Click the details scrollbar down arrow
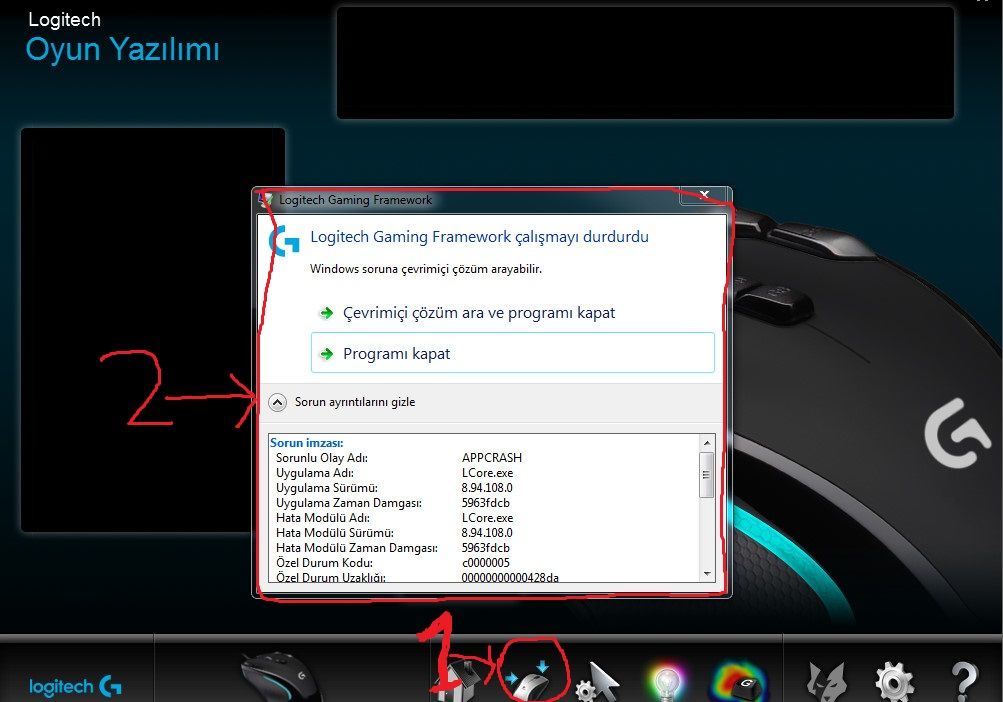This screenshot has width=1003, height=702. (707, 574)
